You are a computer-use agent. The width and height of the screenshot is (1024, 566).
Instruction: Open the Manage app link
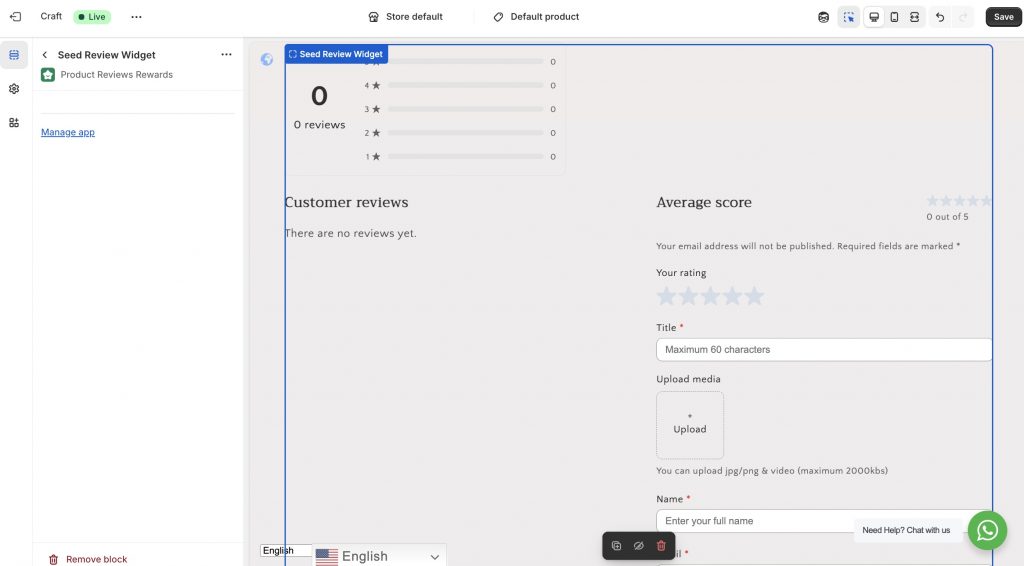click(68, 132)
